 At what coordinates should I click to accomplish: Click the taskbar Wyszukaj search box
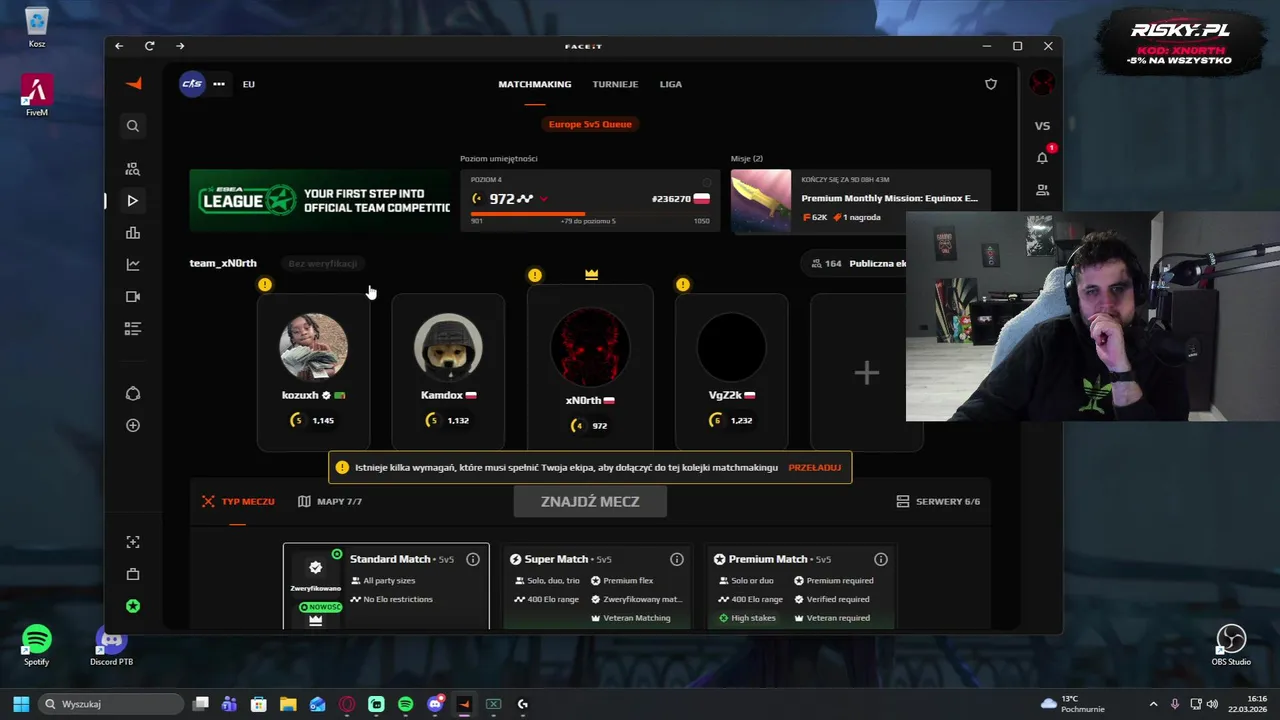[111, 704]
